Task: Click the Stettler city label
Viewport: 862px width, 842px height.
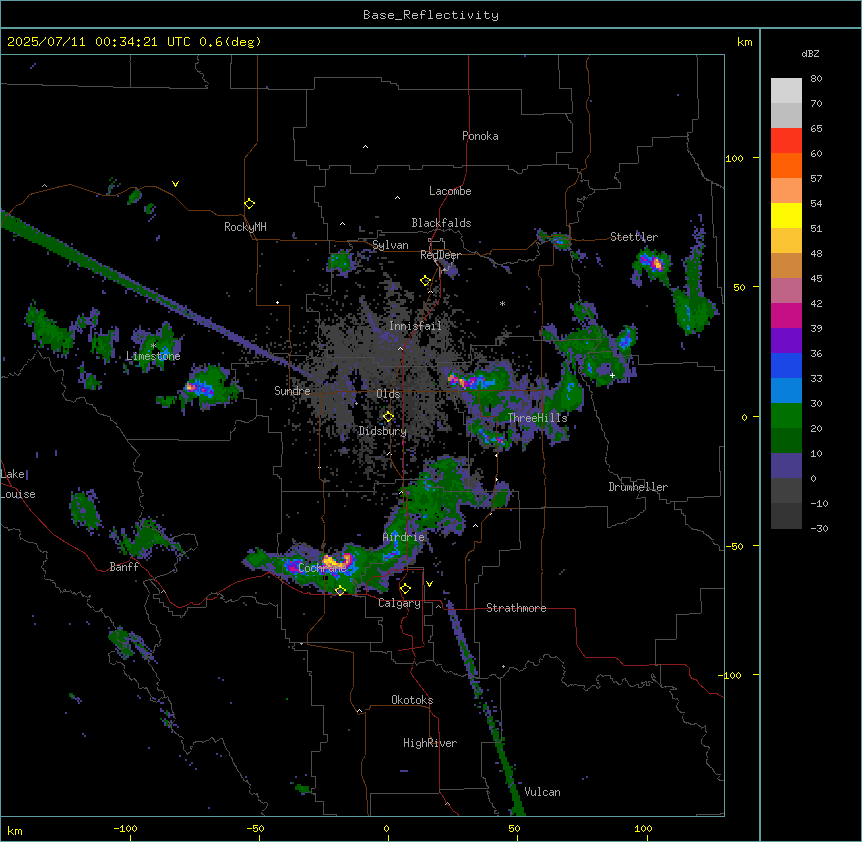Action: click(x=634, y=237)
